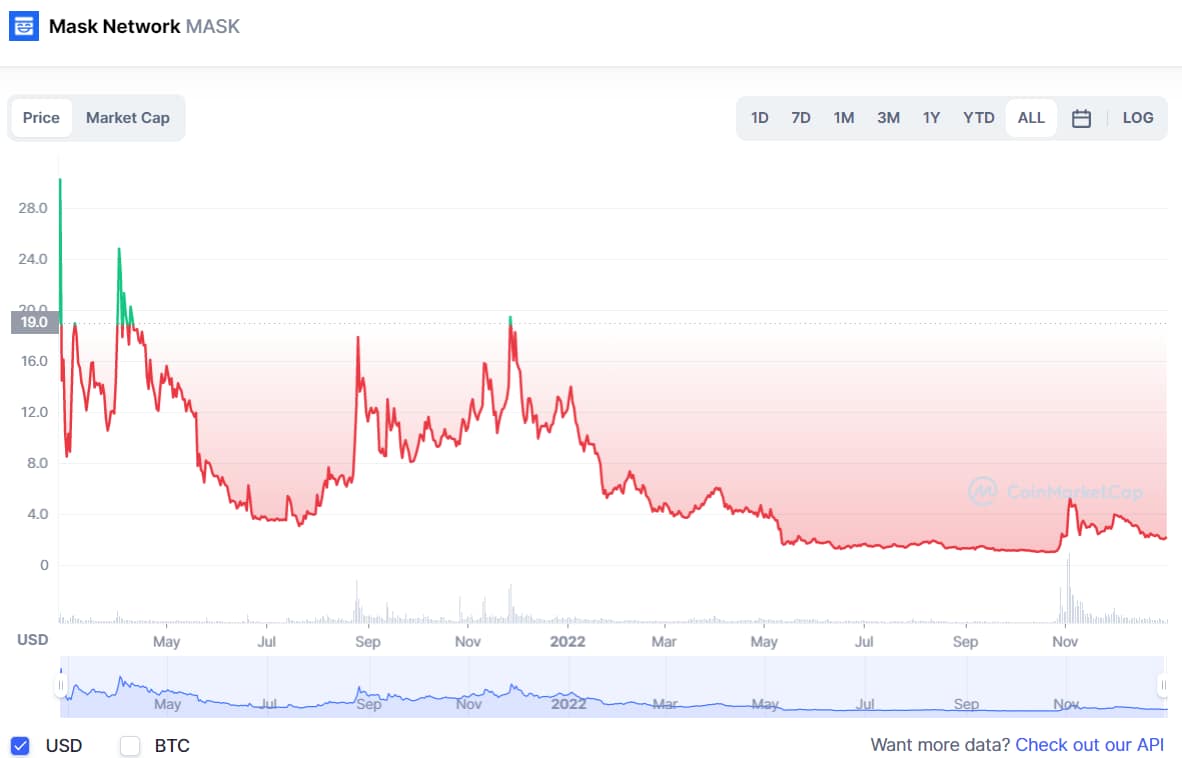Toggle LOG scale on the chart
1182x758 pixels.
click(x=1138, y=118)
